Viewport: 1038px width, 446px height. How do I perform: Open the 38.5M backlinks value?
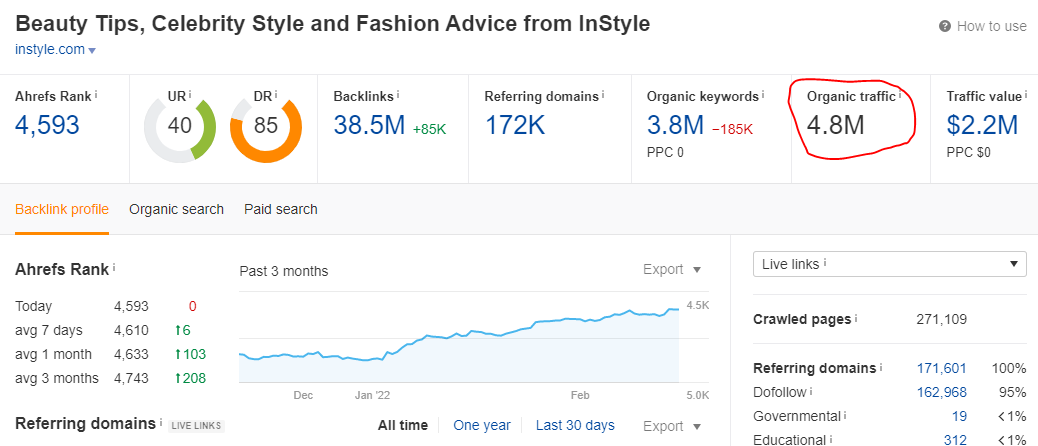(x=369, y=125)
